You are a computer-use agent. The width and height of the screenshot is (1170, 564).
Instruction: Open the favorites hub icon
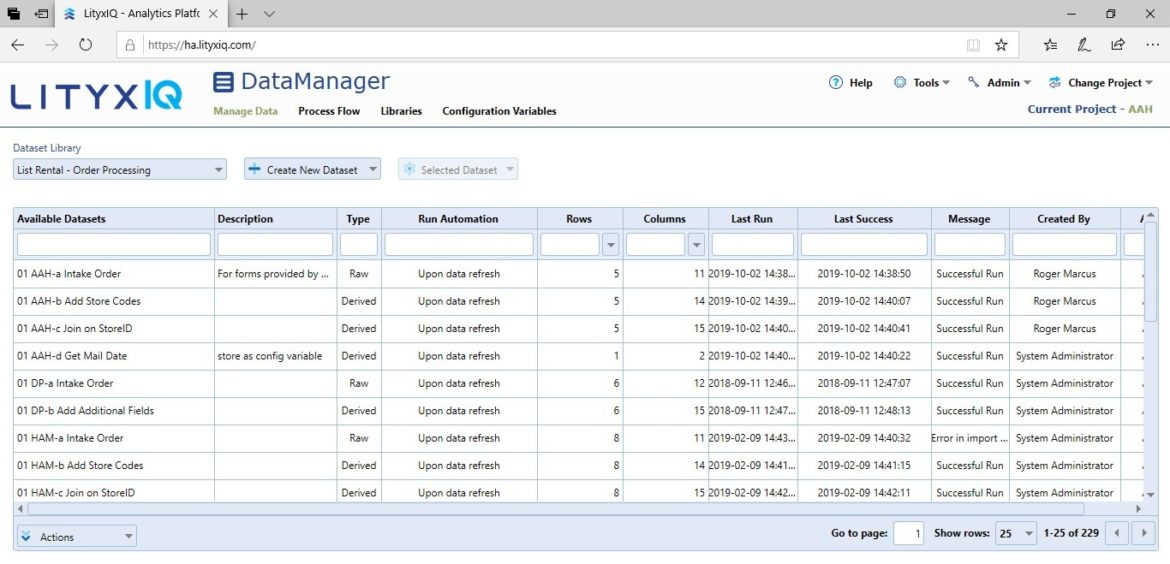pos(1051,45)
